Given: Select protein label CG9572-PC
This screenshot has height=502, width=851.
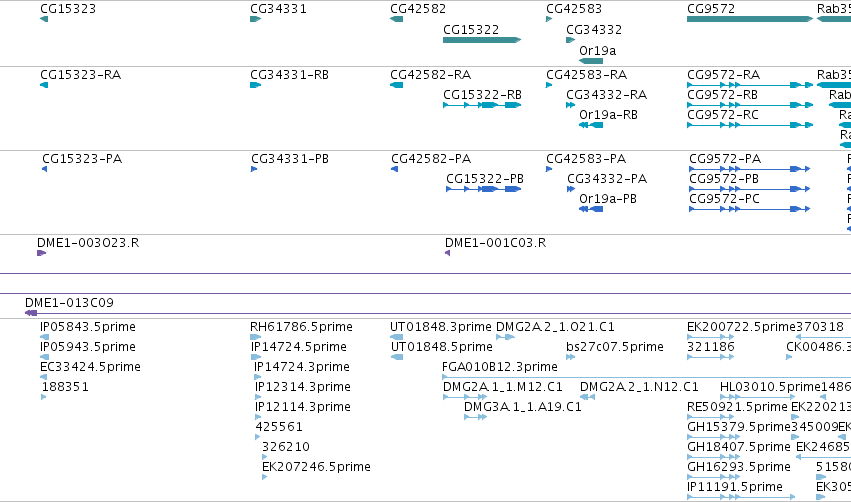Looking at the screenshot, I should click(x=725, y=199).
